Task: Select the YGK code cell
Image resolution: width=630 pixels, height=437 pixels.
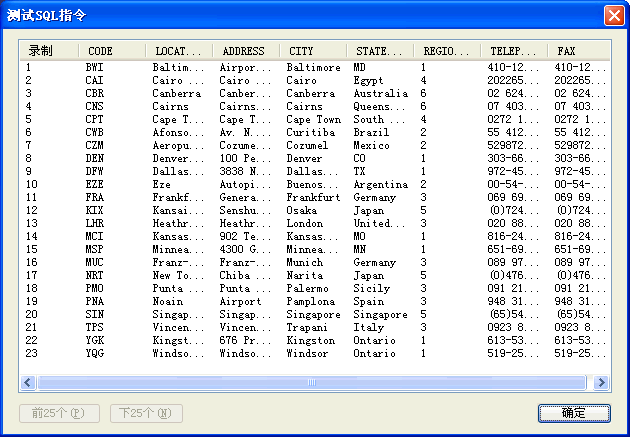Action: [x=94, y=340]
